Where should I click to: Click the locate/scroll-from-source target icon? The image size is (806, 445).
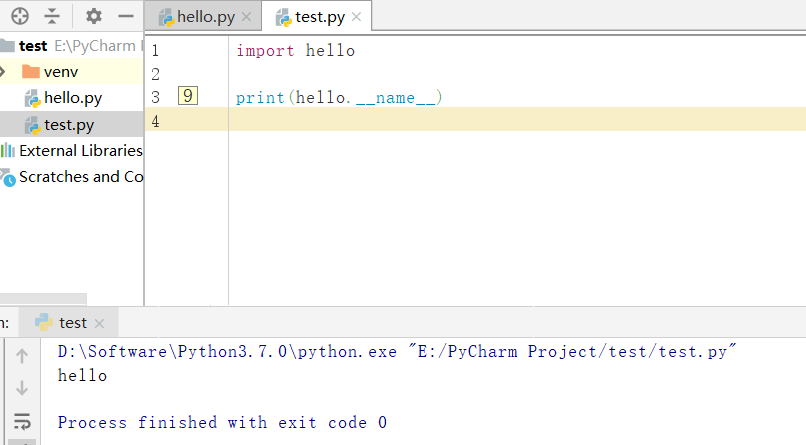click(x=20, y=16)
